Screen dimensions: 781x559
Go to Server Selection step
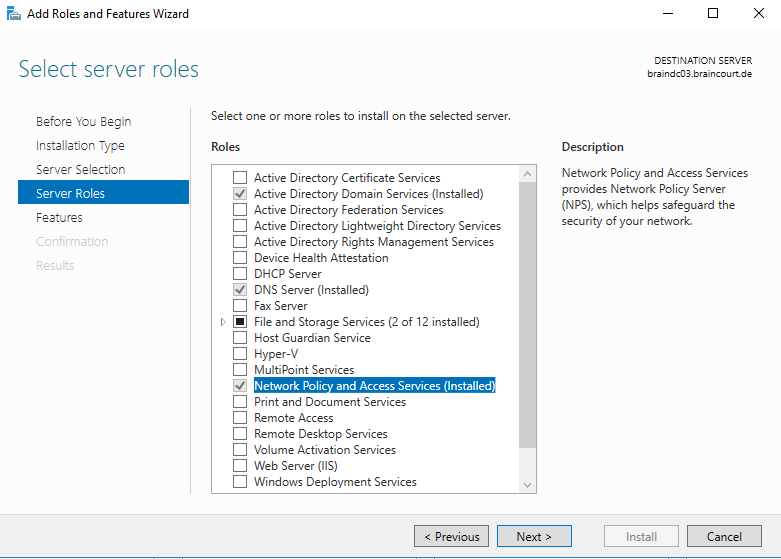(x=80, y=169)
